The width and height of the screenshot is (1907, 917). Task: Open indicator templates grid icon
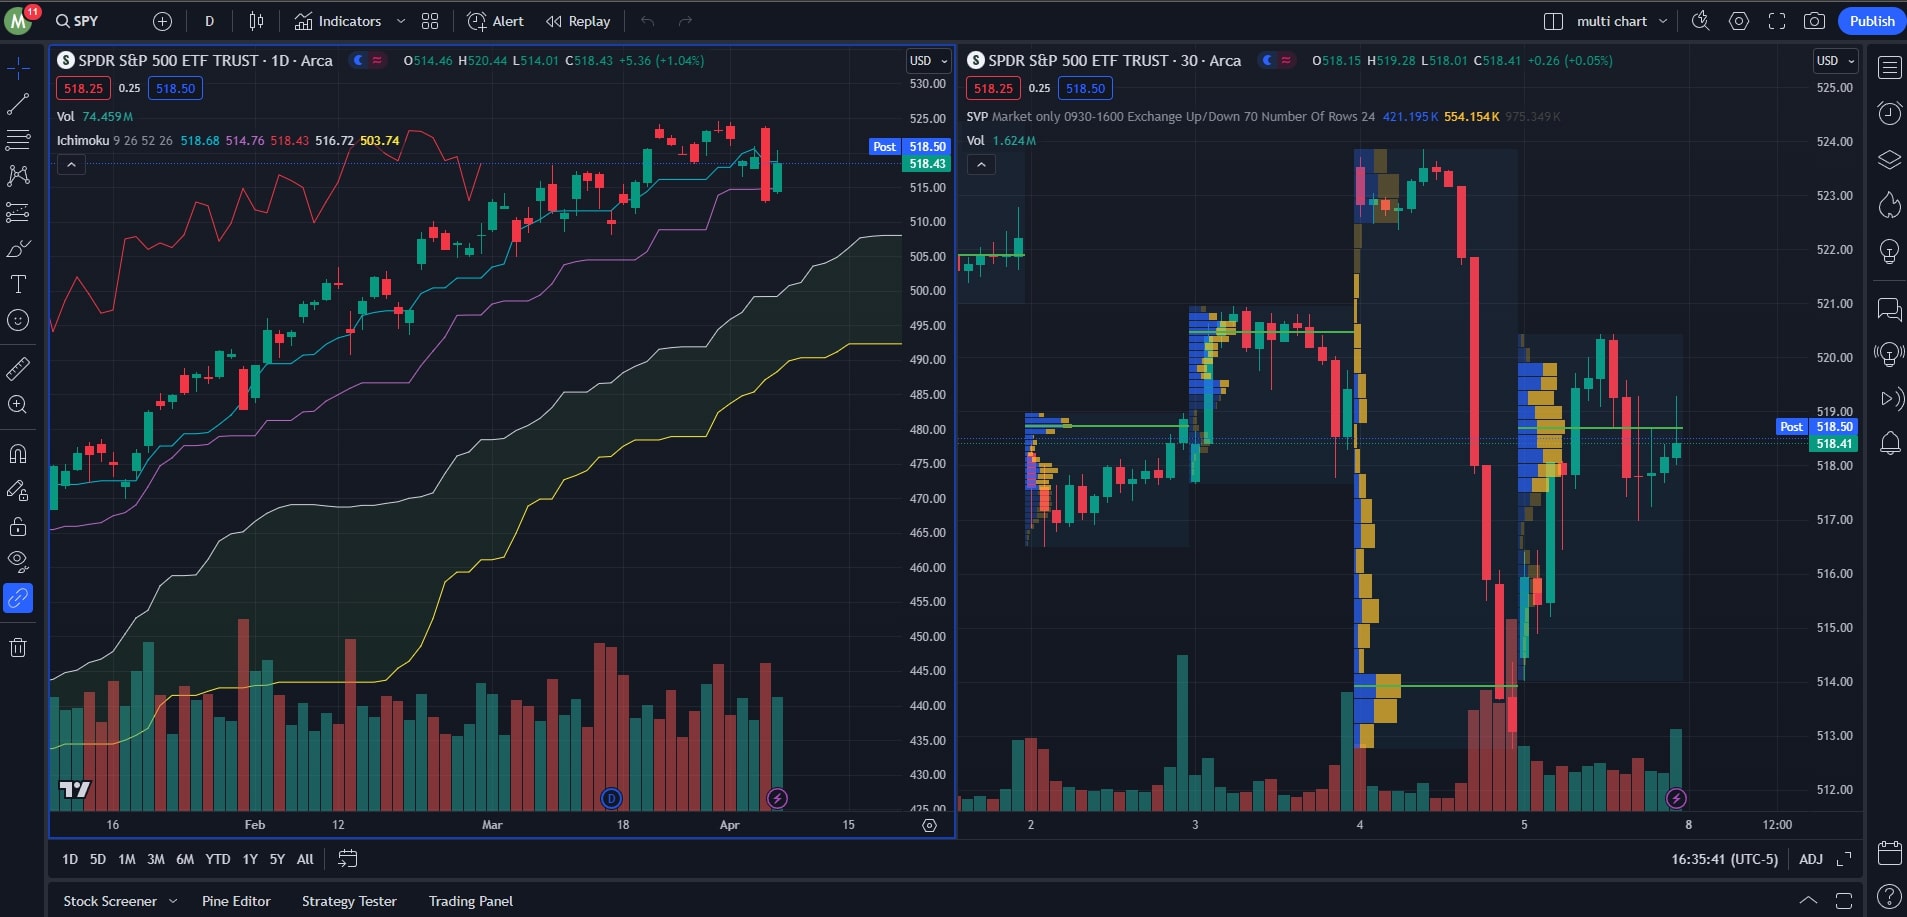click(x=430, y=21)
